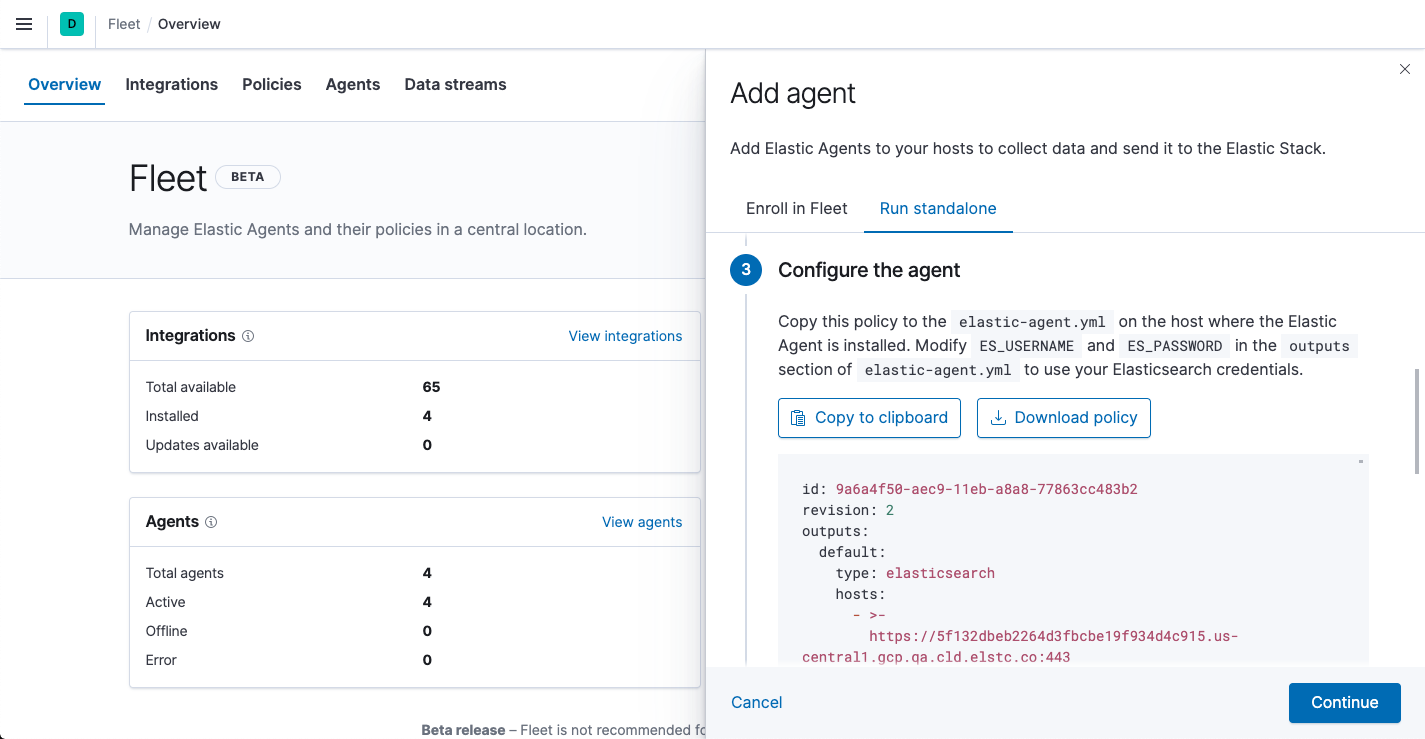
Task: Open the info tooltip beside Integrations heading
Action: (x=248, y=335)
